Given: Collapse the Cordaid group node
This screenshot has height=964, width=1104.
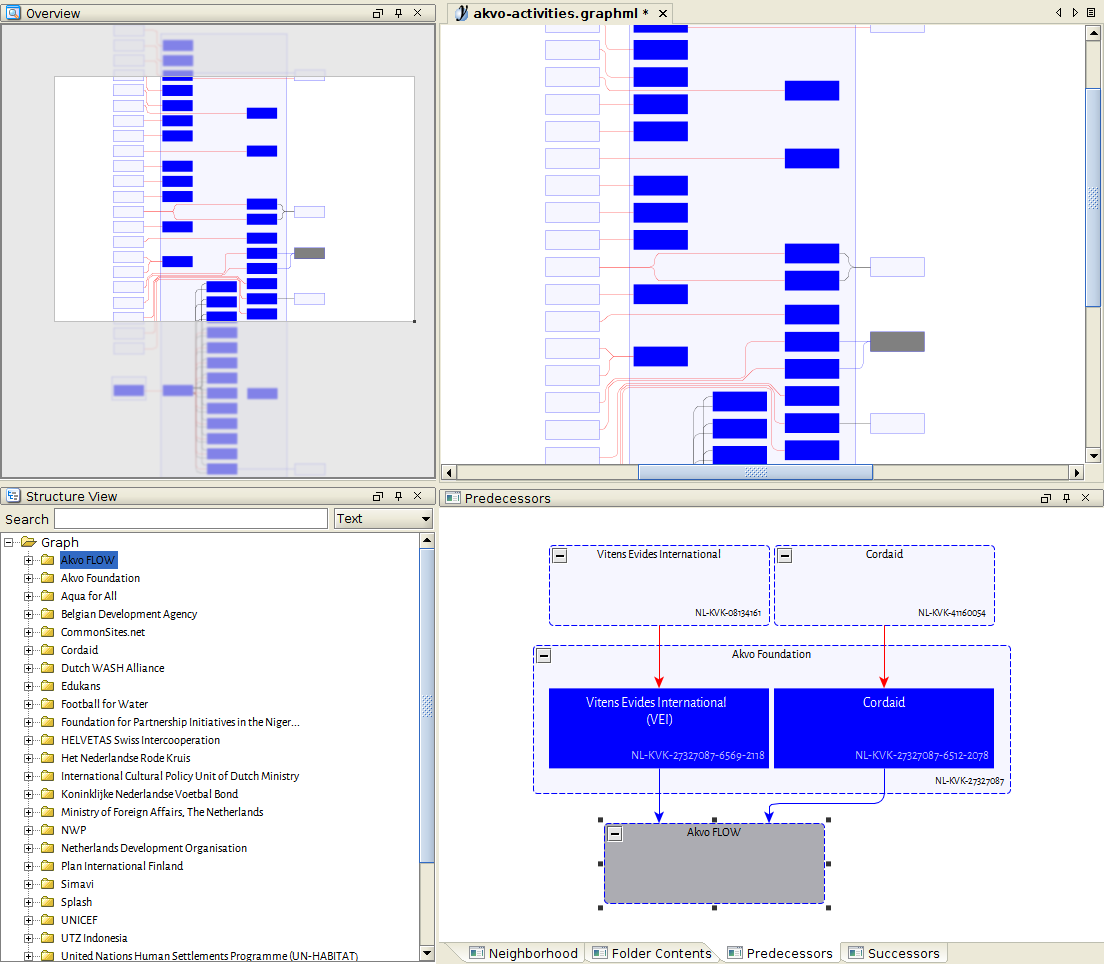Looking at the screenshot, I should (785, 555).
